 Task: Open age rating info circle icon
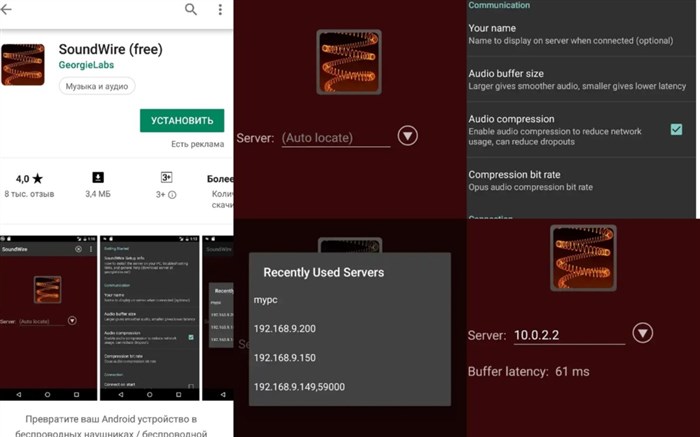coord(172,195)
